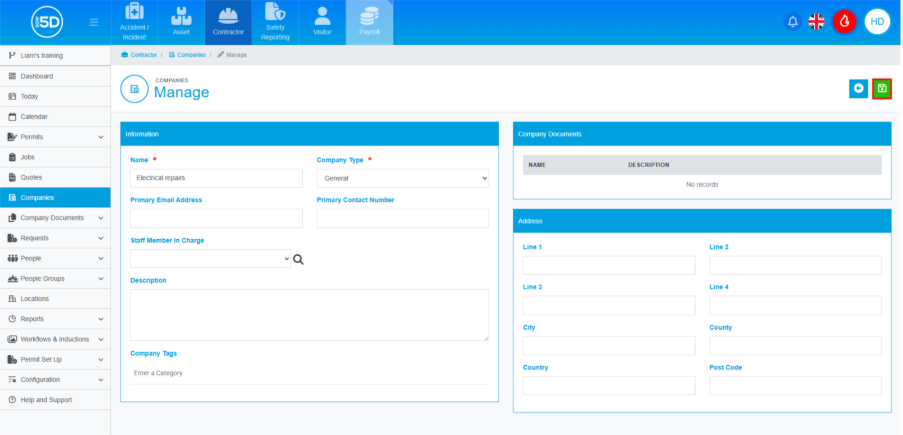
Task: Open the notifications bell icon
Action: pyautogui.click(x=793, y=22)
